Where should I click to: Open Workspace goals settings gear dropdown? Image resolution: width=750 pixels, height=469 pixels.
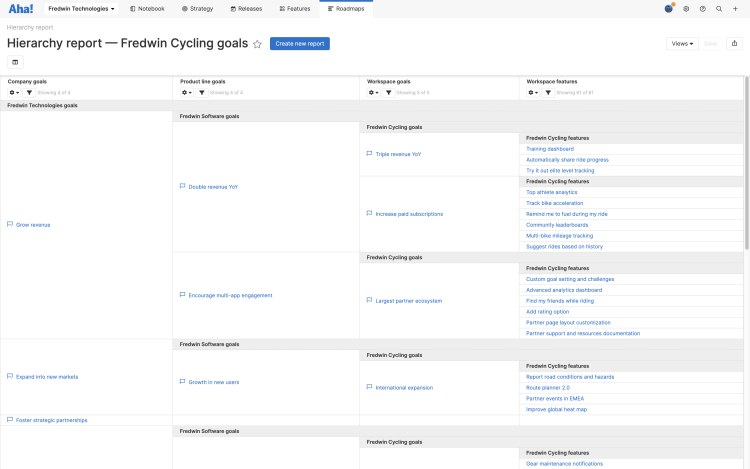click(374, 92)
